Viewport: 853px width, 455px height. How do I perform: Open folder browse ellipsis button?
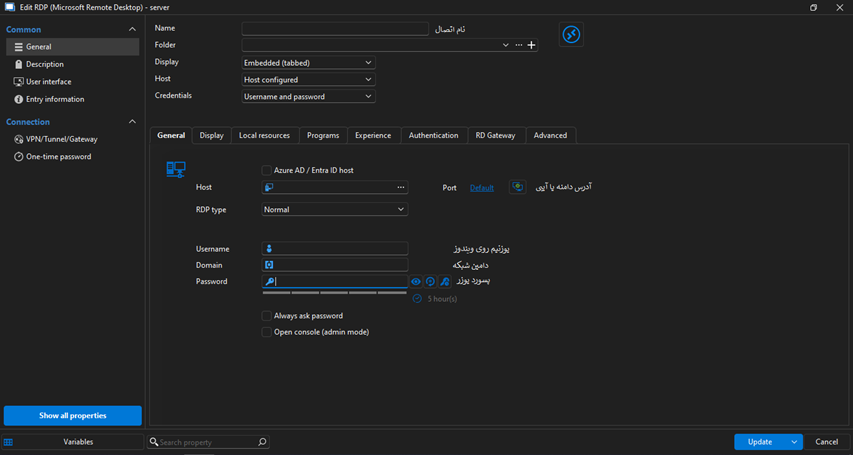pos(518,45)
